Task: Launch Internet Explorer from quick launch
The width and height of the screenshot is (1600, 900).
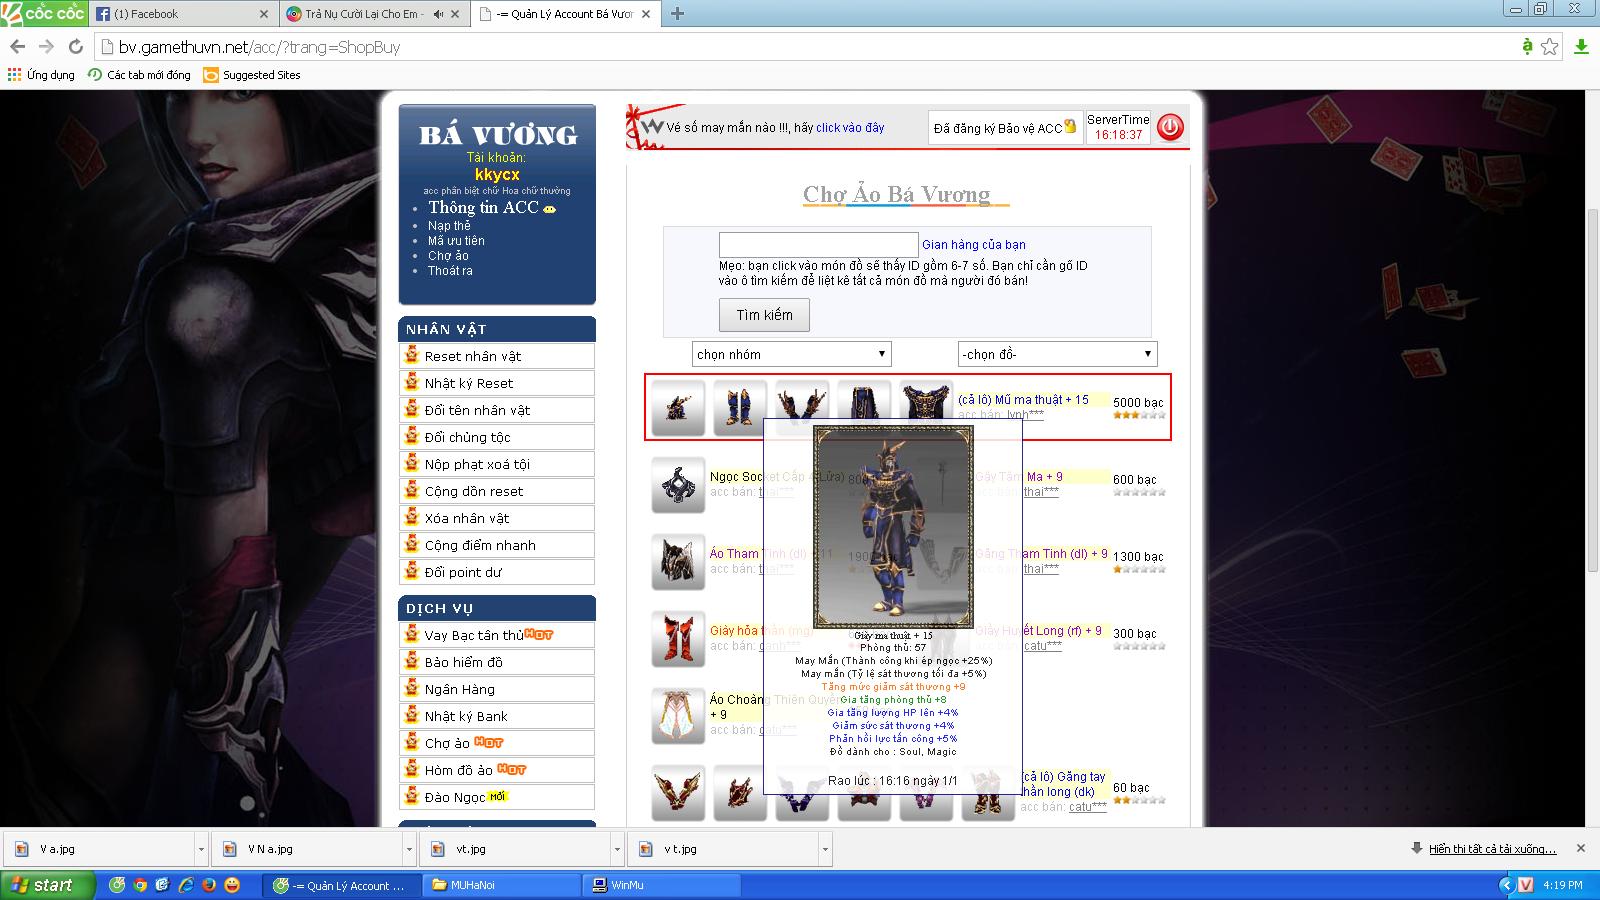Action: click(186, 885)
